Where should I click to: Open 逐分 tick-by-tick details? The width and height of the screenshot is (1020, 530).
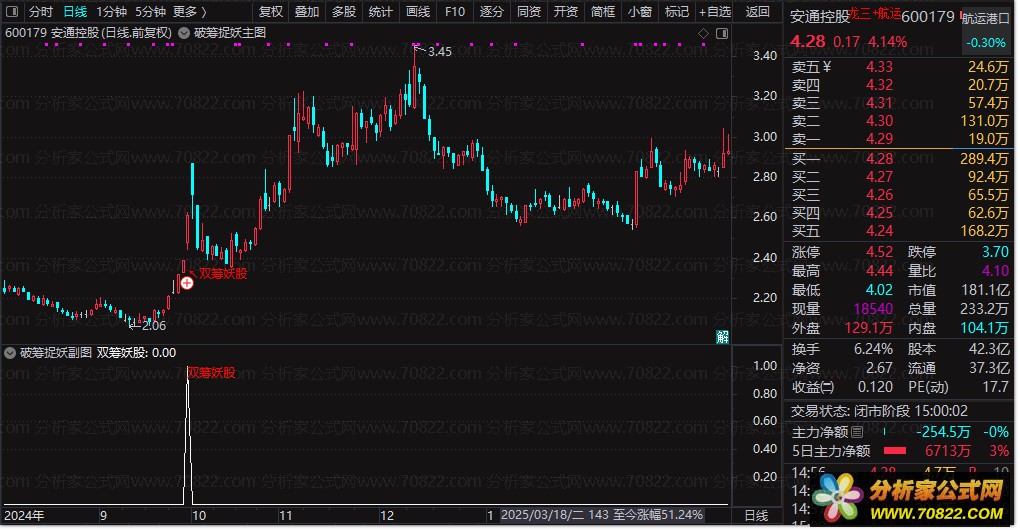[492, 12]
